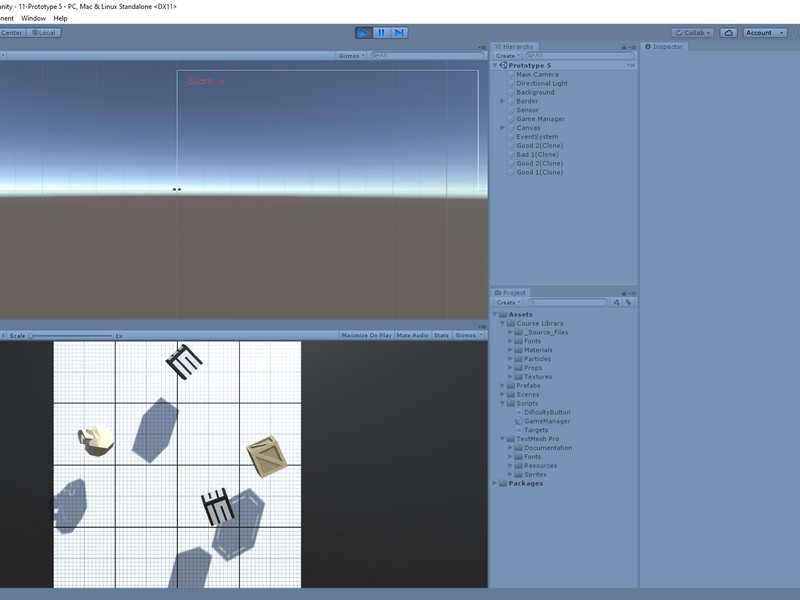Toggle the Stats overlay
Image resolution: width=800 pixels, height=600 pixels.
441,335
